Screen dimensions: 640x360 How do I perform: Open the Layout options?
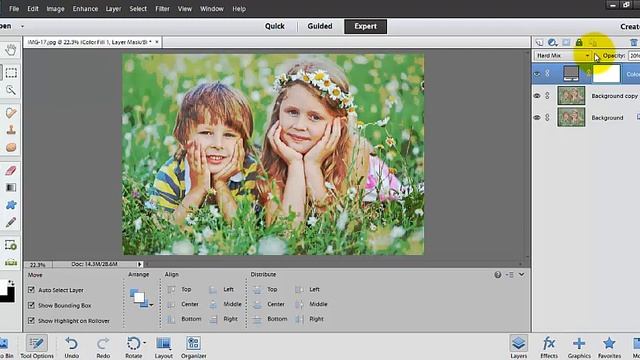click(x=164, y=347)
